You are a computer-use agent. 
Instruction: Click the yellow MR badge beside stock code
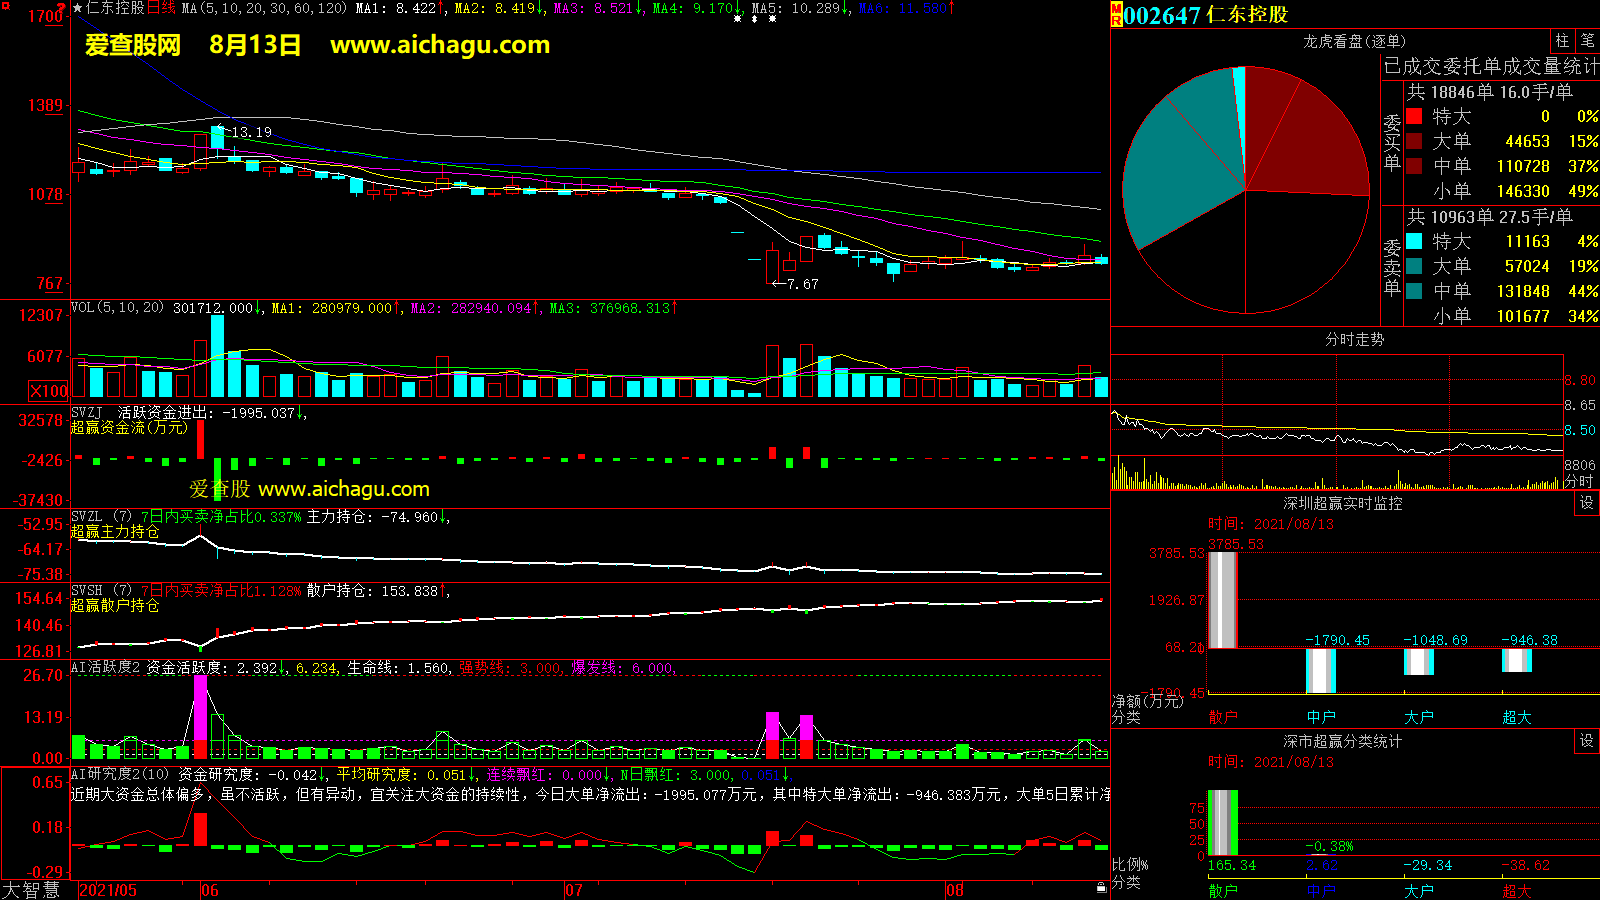[x=1116, y=15]
